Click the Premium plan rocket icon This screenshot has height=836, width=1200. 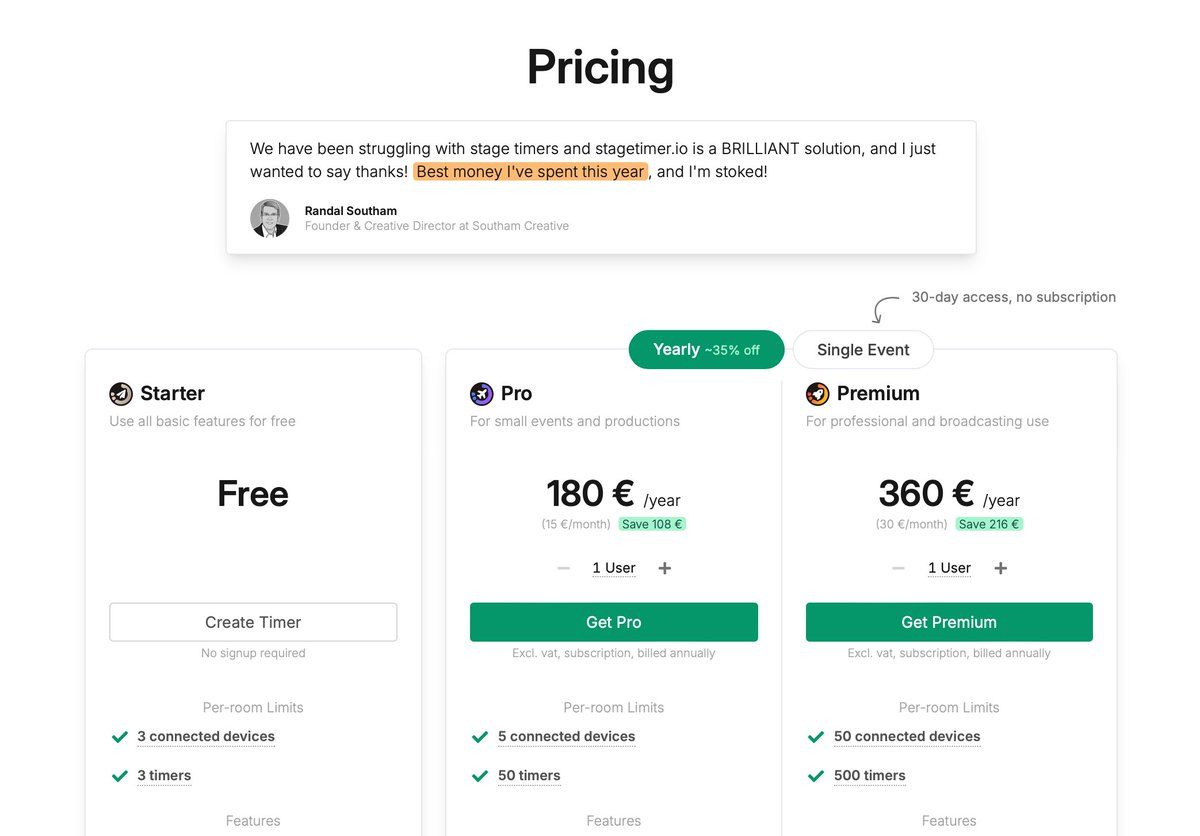point(818,394)
